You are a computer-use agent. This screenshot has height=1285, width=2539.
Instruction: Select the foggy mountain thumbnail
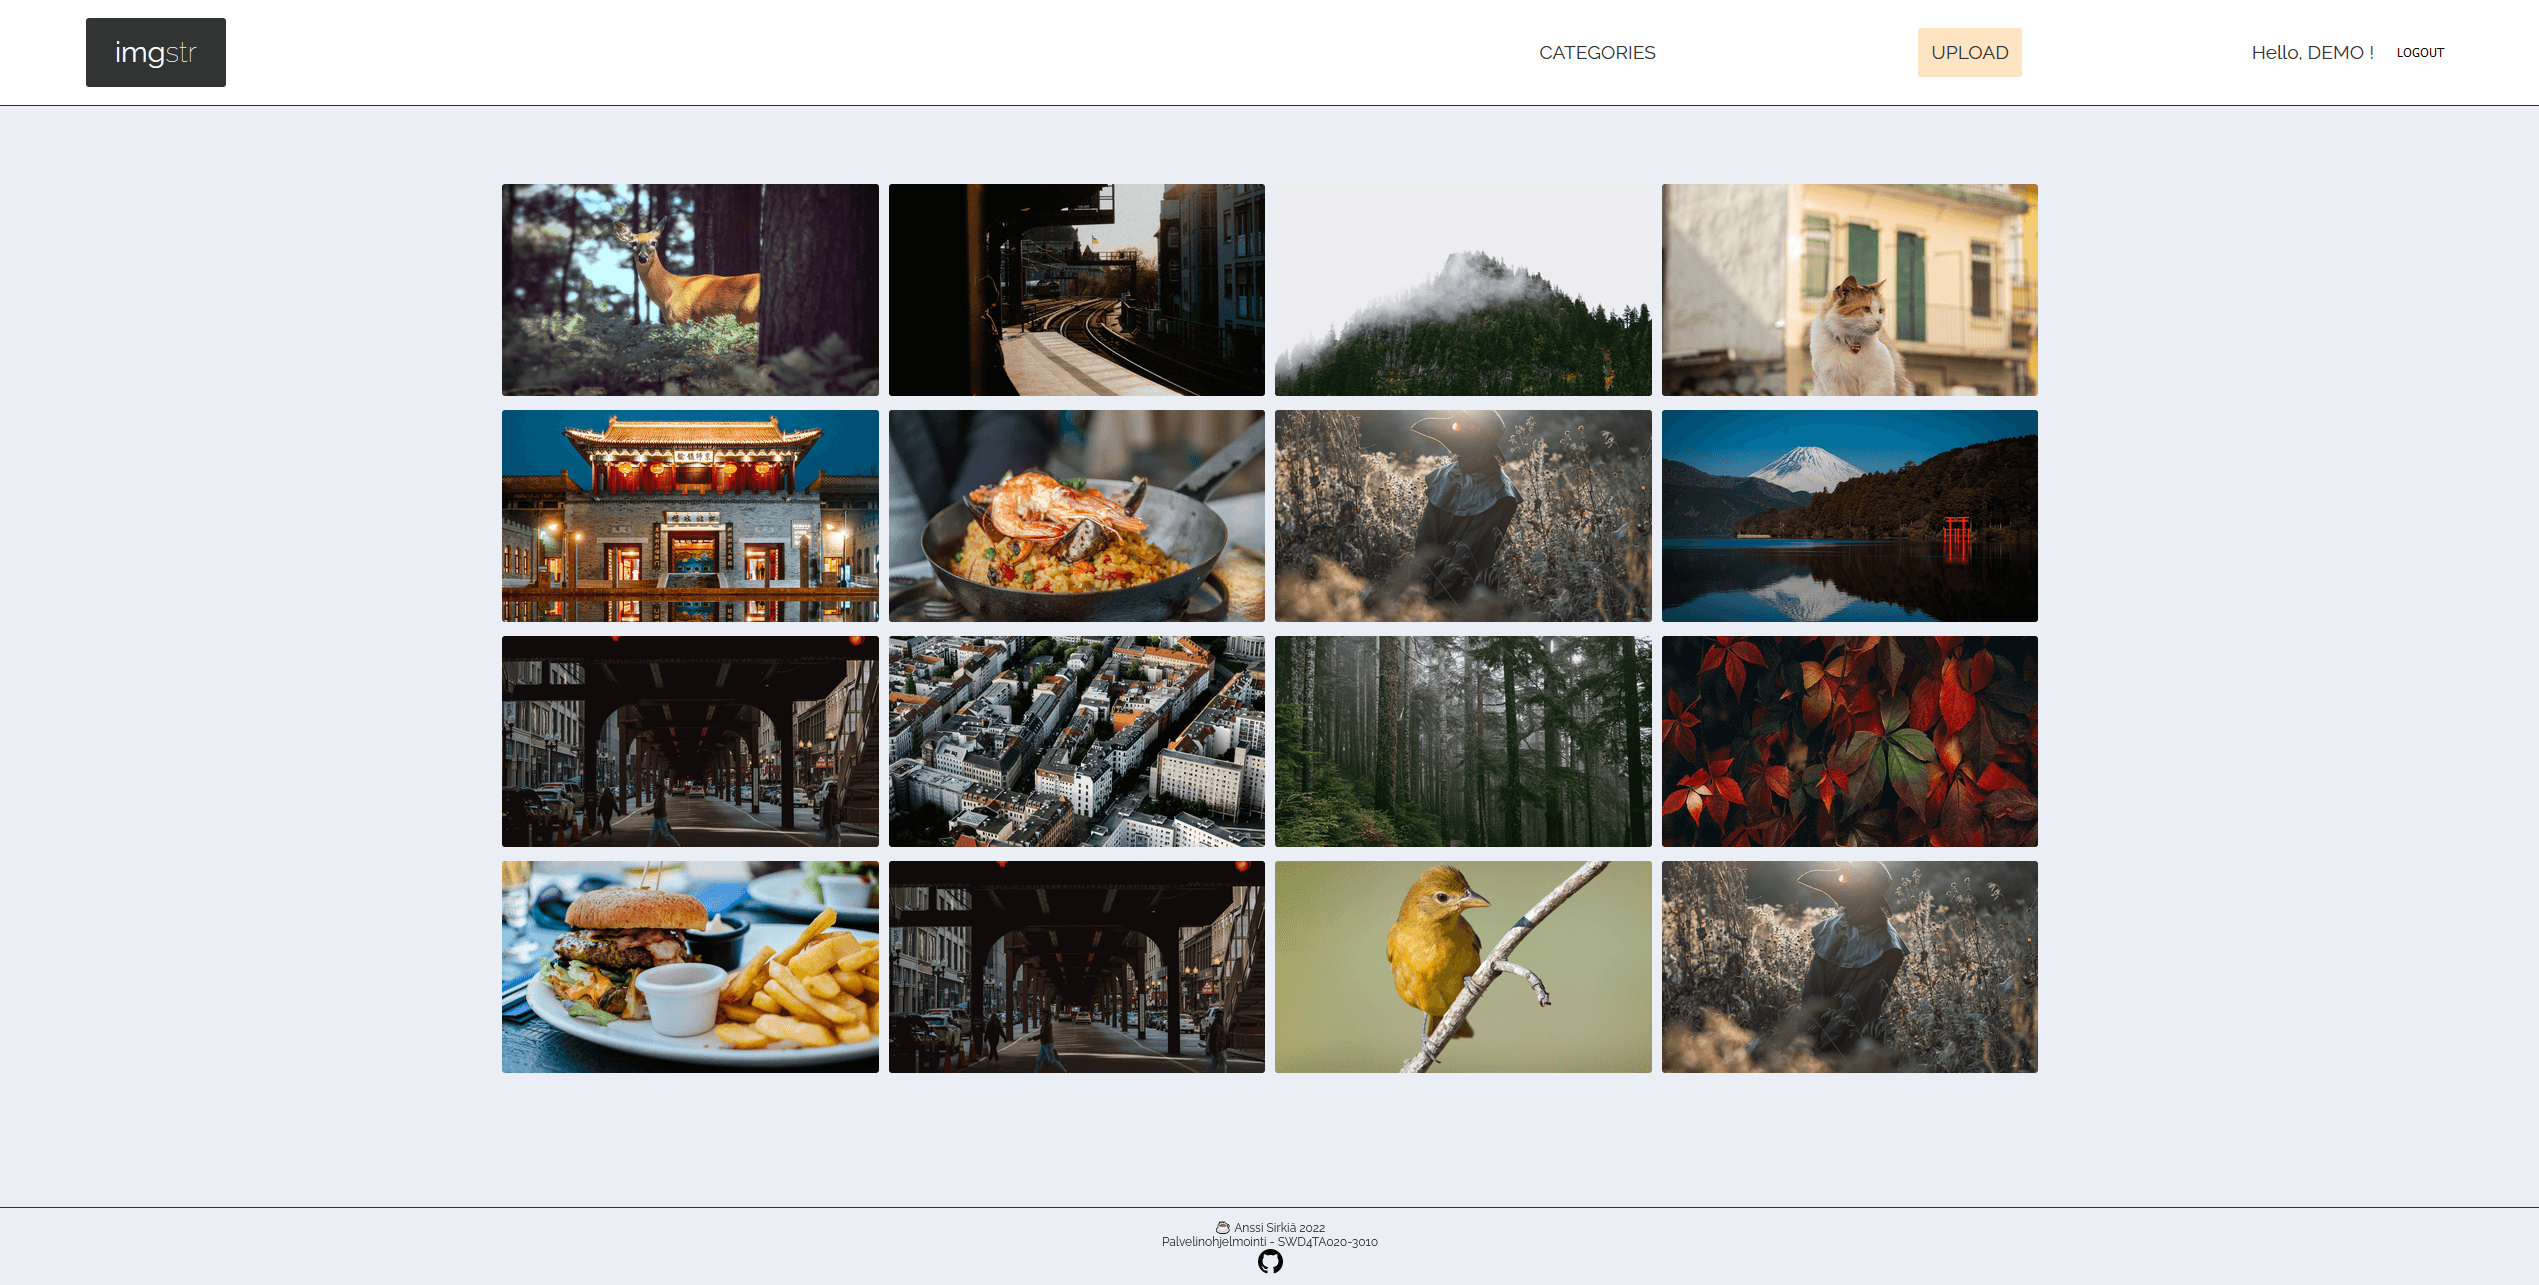point(1462,289)
